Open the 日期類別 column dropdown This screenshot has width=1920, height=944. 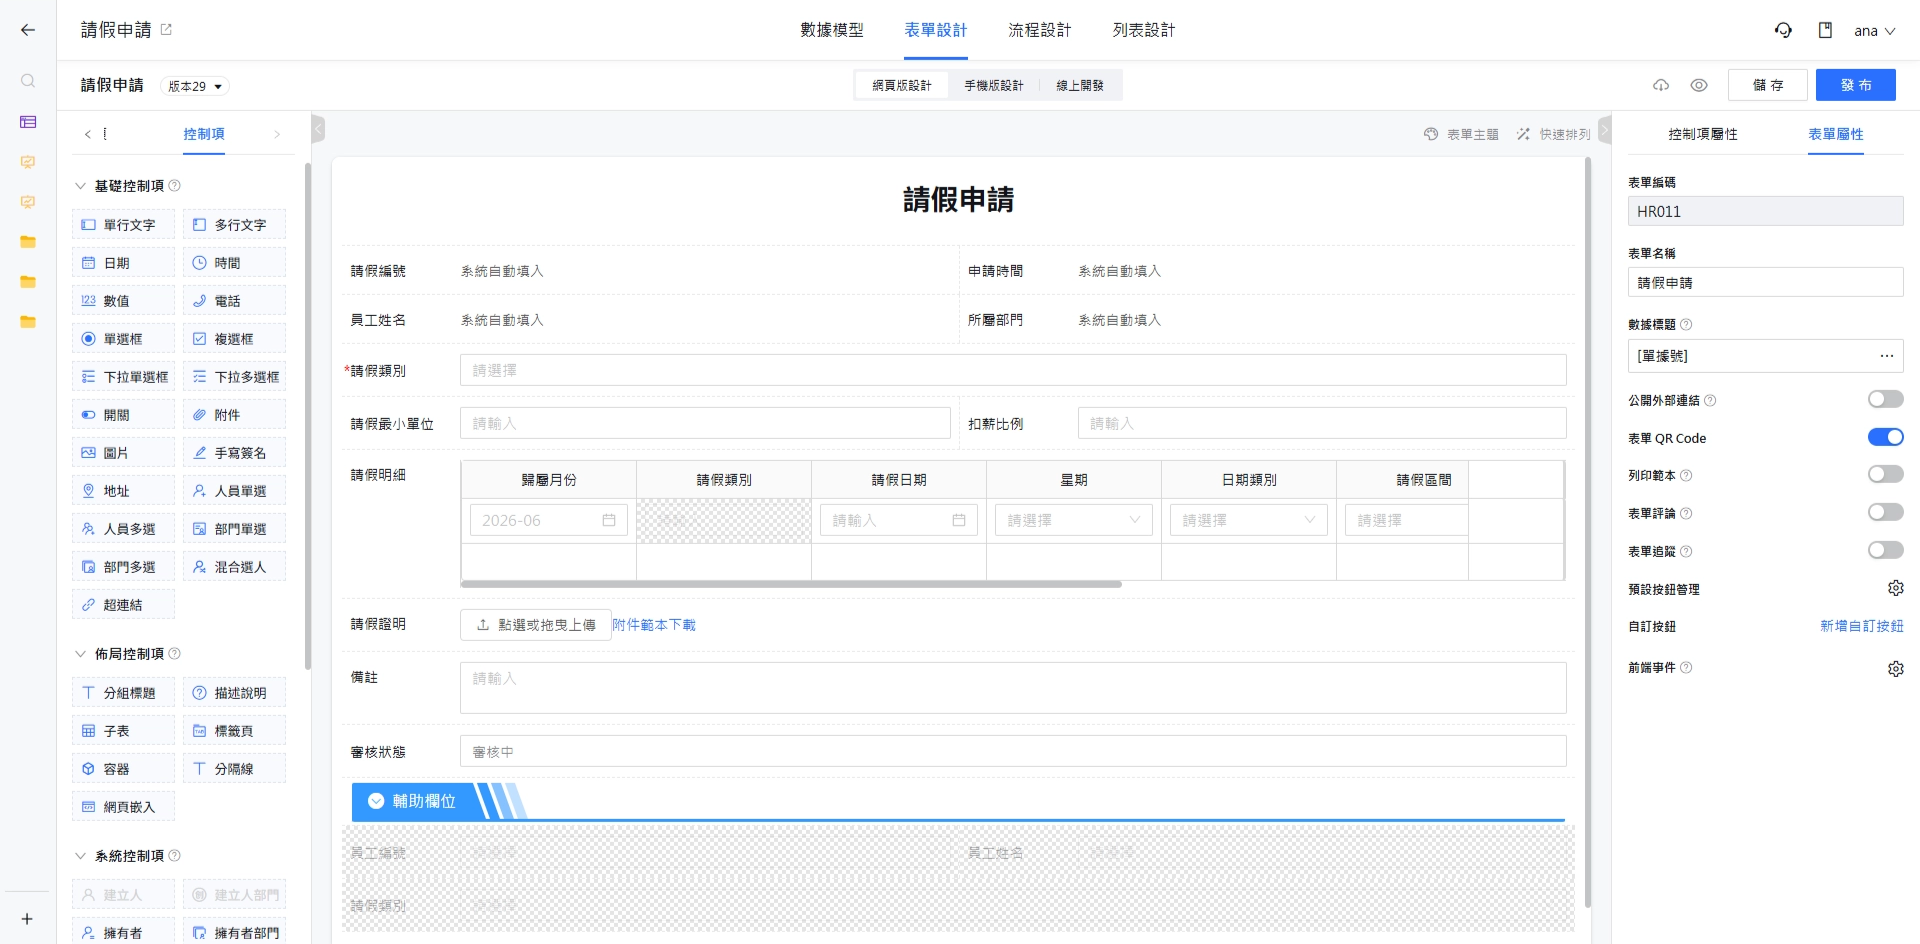click(x=1248, y=520)
